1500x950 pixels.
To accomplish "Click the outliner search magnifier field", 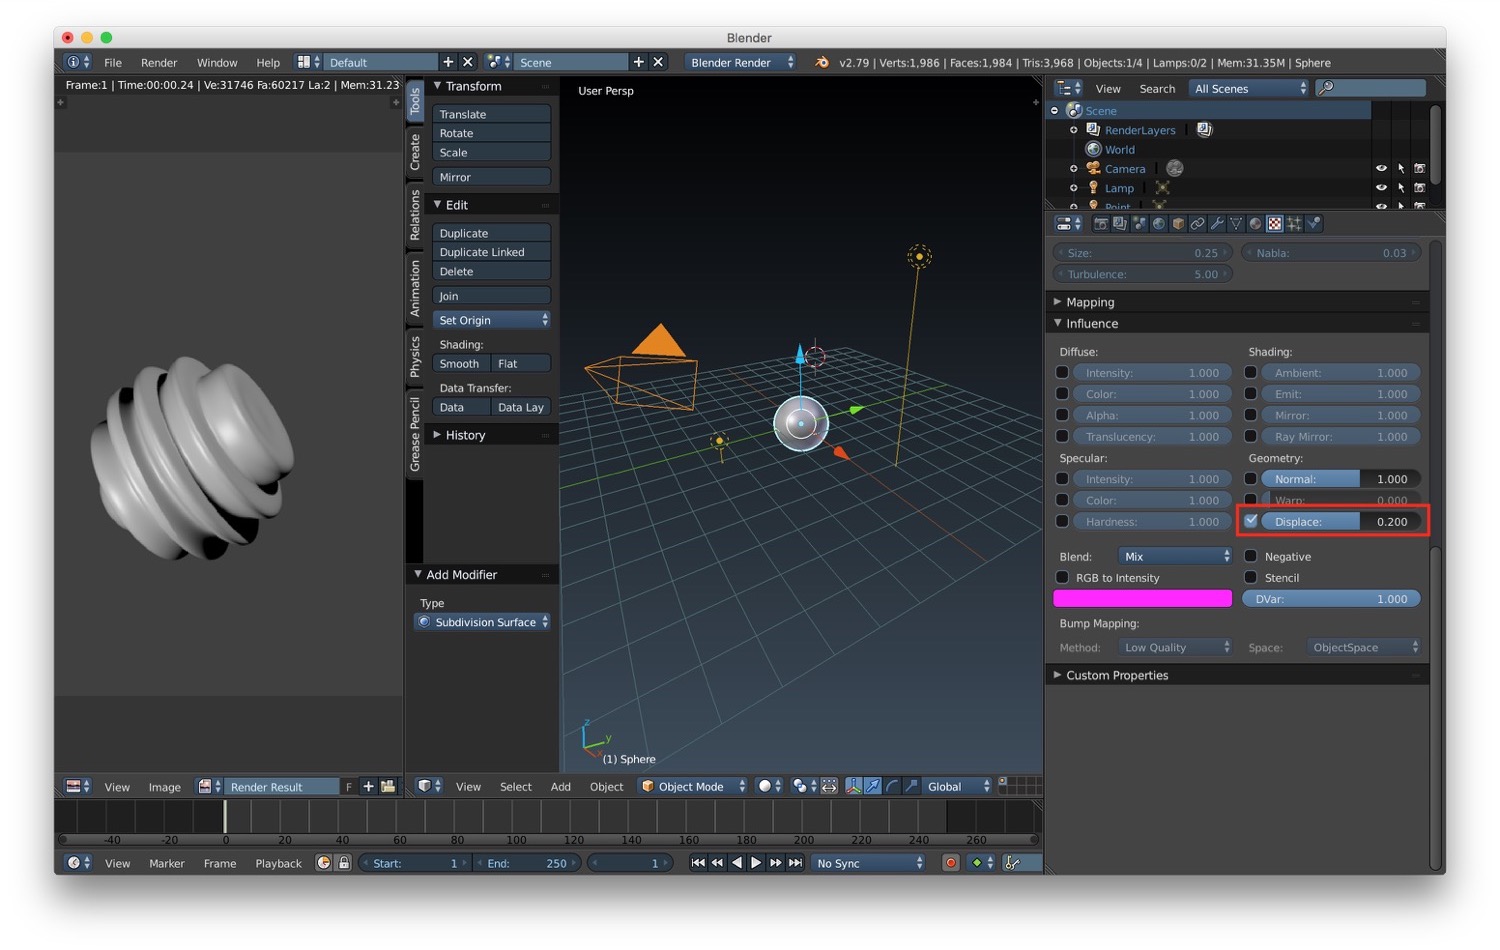I will coord(1371,88).
